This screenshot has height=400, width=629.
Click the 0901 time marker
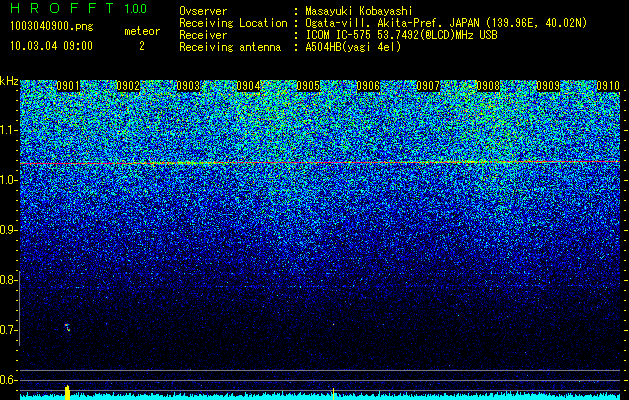tap(68, 86)
